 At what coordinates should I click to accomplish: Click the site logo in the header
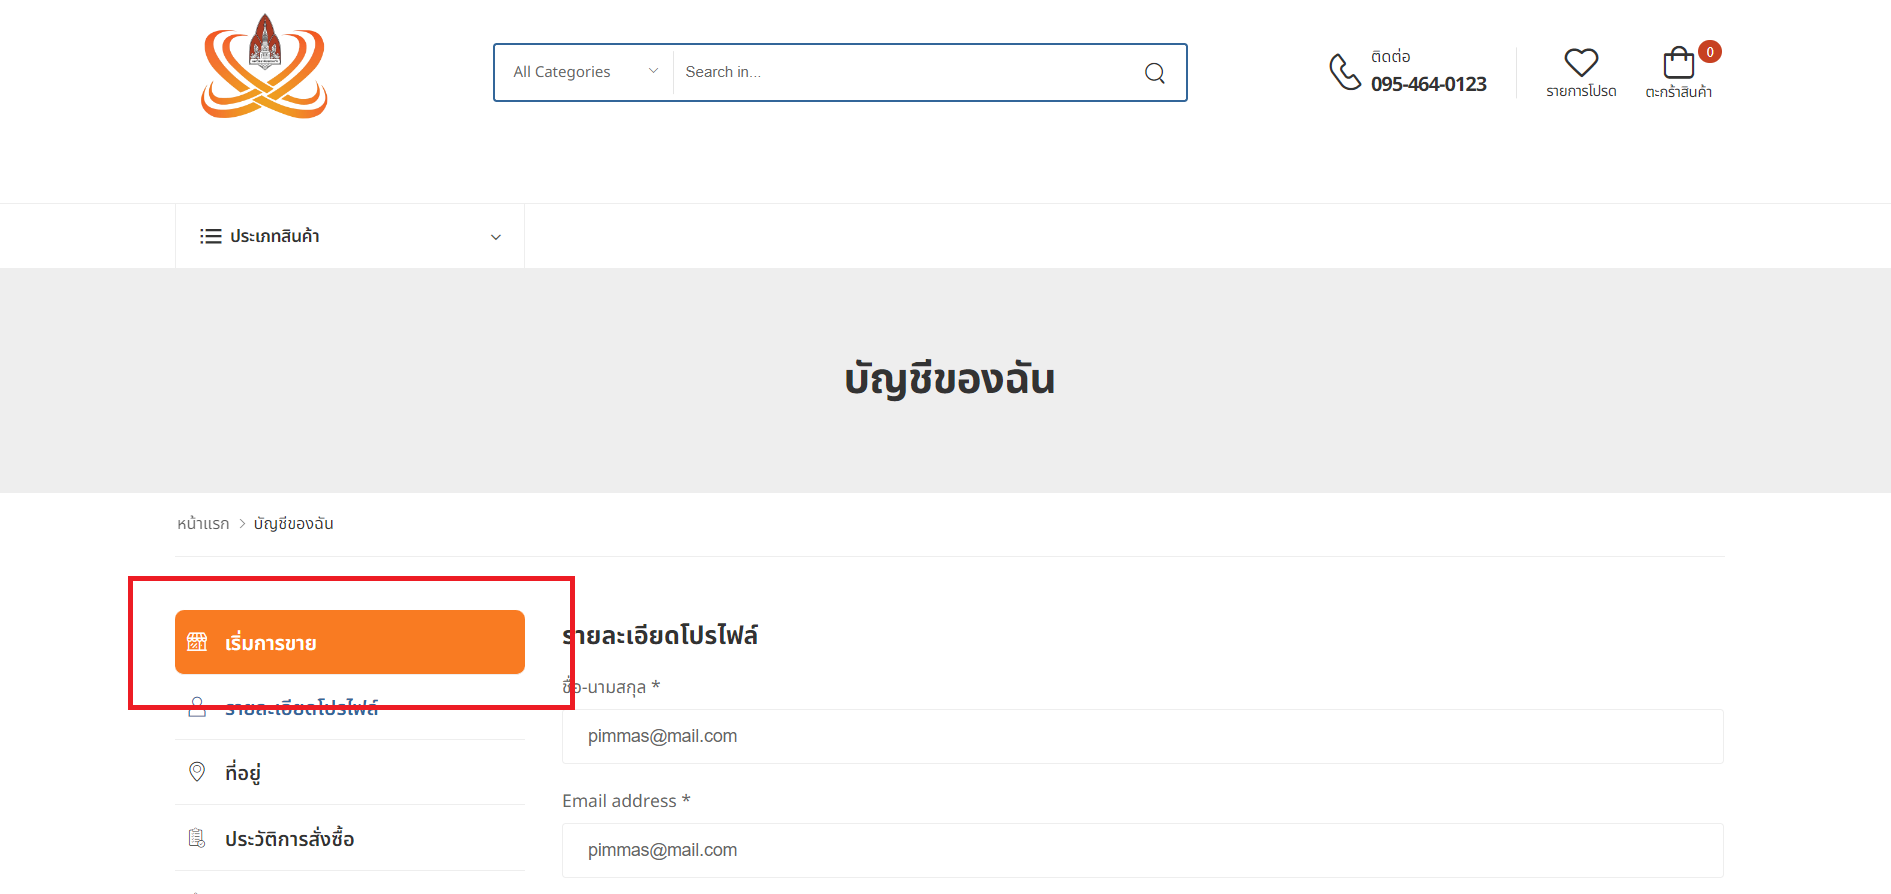click(x=264, y=67)
